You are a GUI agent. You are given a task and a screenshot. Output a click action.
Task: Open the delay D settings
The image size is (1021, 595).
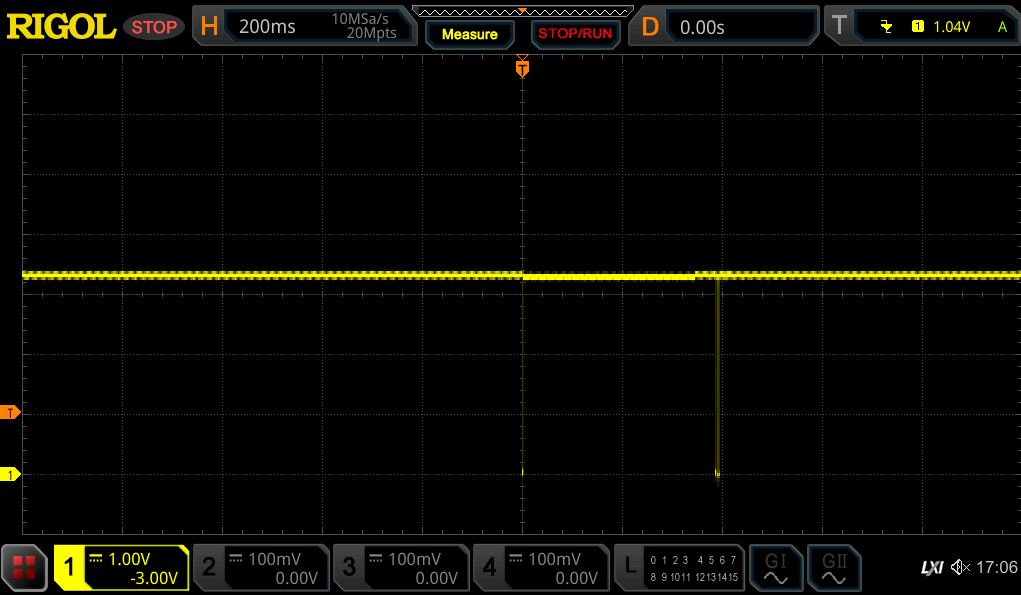tap(649, 27)
